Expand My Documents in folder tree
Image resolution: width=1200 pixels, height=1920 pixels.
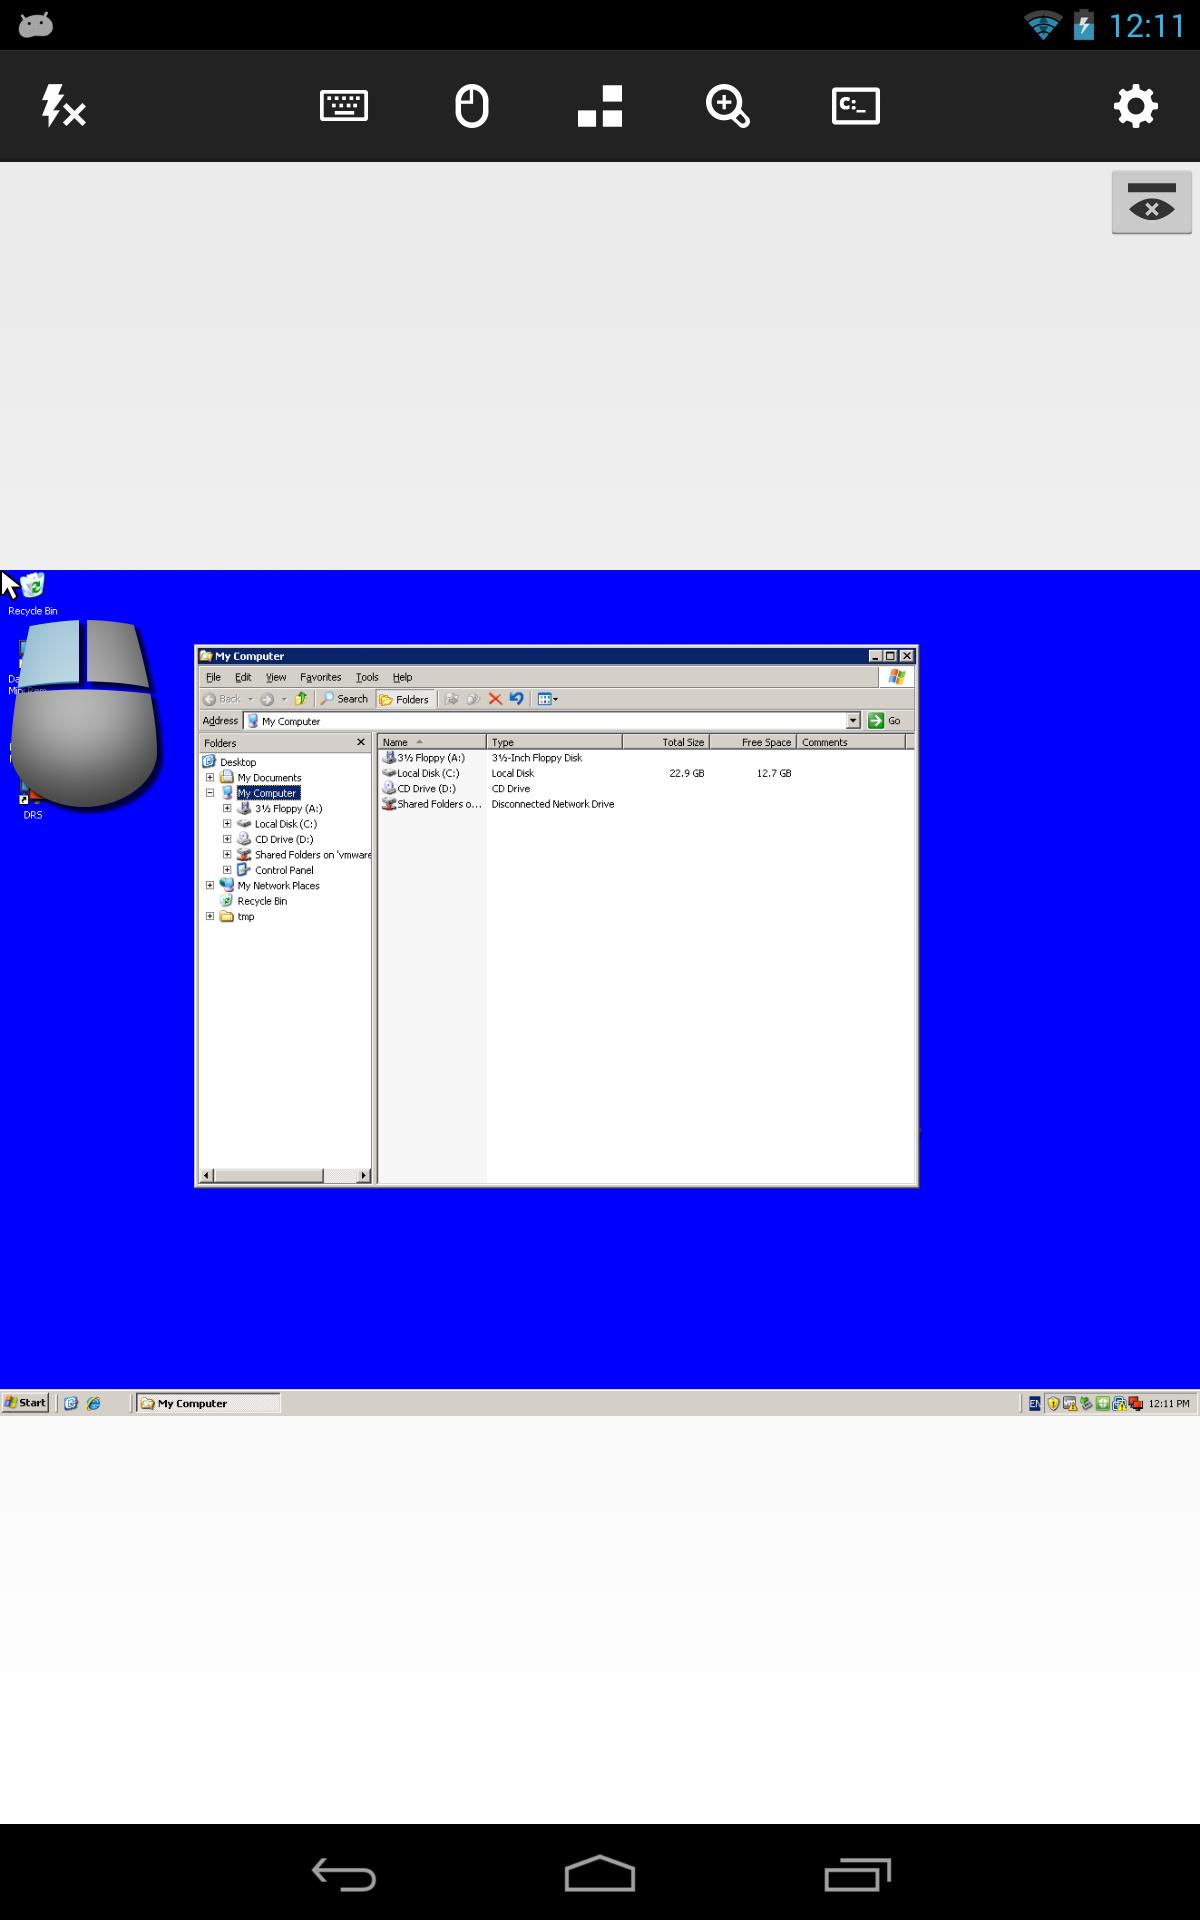tap(210, 777)
